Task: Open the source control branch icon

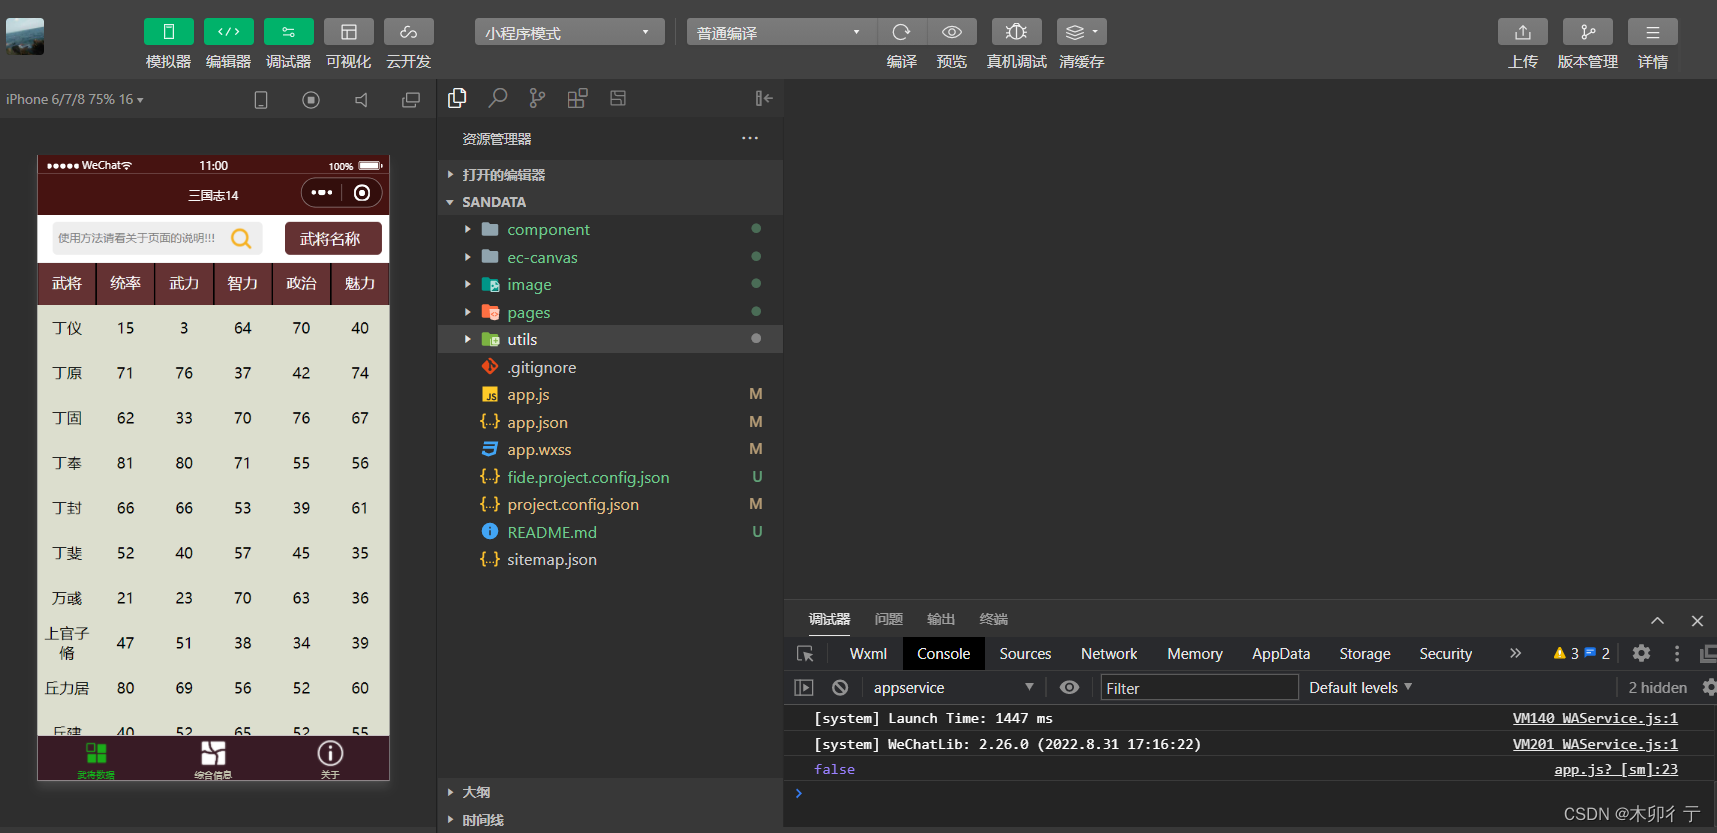Action: pos(537,98)
